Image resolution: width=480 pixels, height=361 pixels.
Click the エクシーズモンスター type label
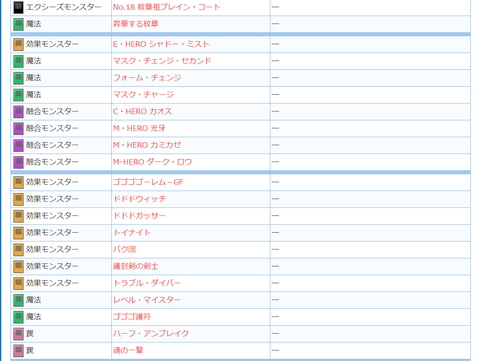coord(63,7)
